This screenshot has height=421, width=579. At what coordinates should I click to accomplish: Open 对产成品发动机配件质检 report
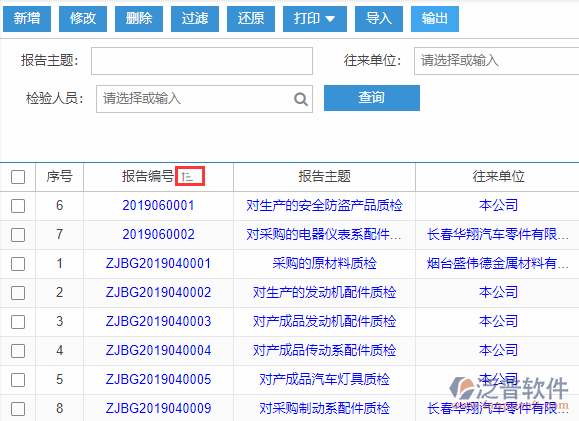tap(325, 321)
